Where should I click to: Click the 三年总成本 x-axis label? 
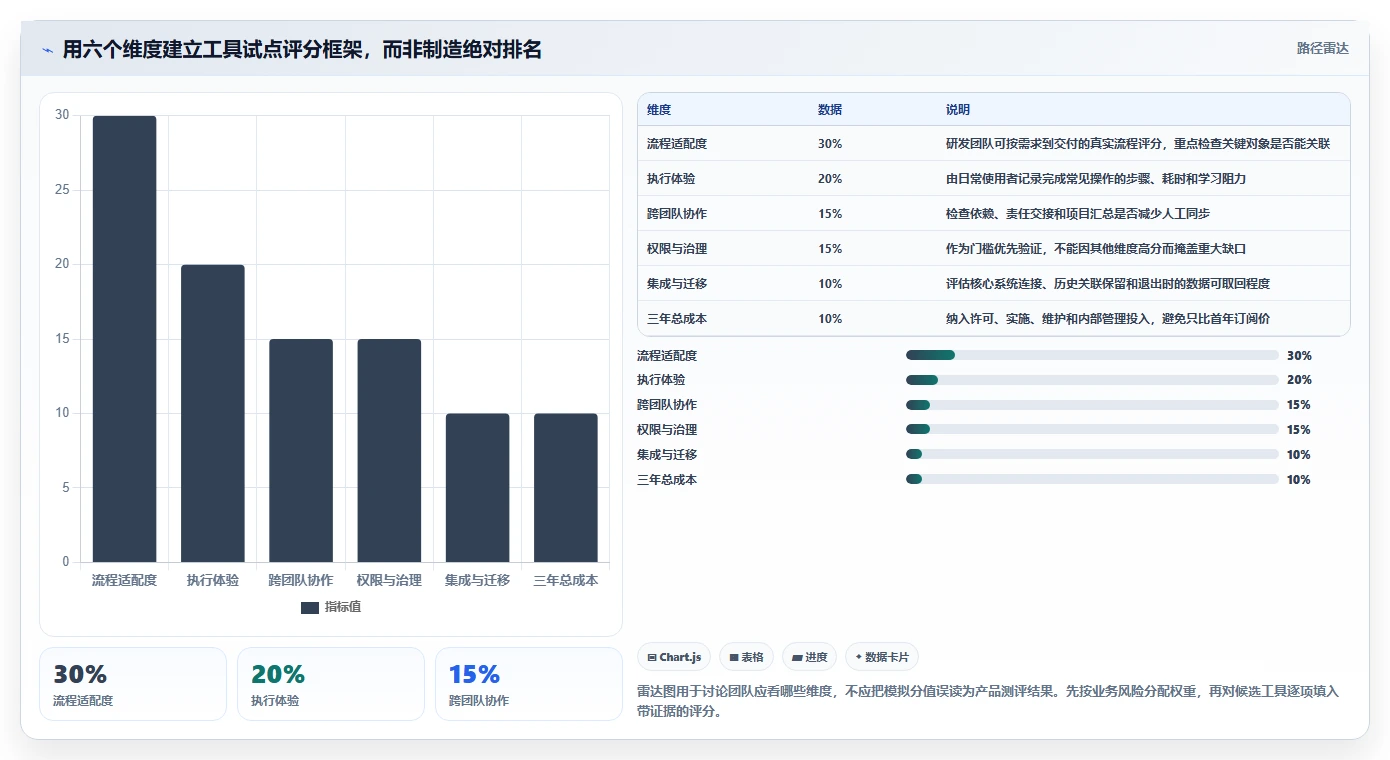click(566, 580)
